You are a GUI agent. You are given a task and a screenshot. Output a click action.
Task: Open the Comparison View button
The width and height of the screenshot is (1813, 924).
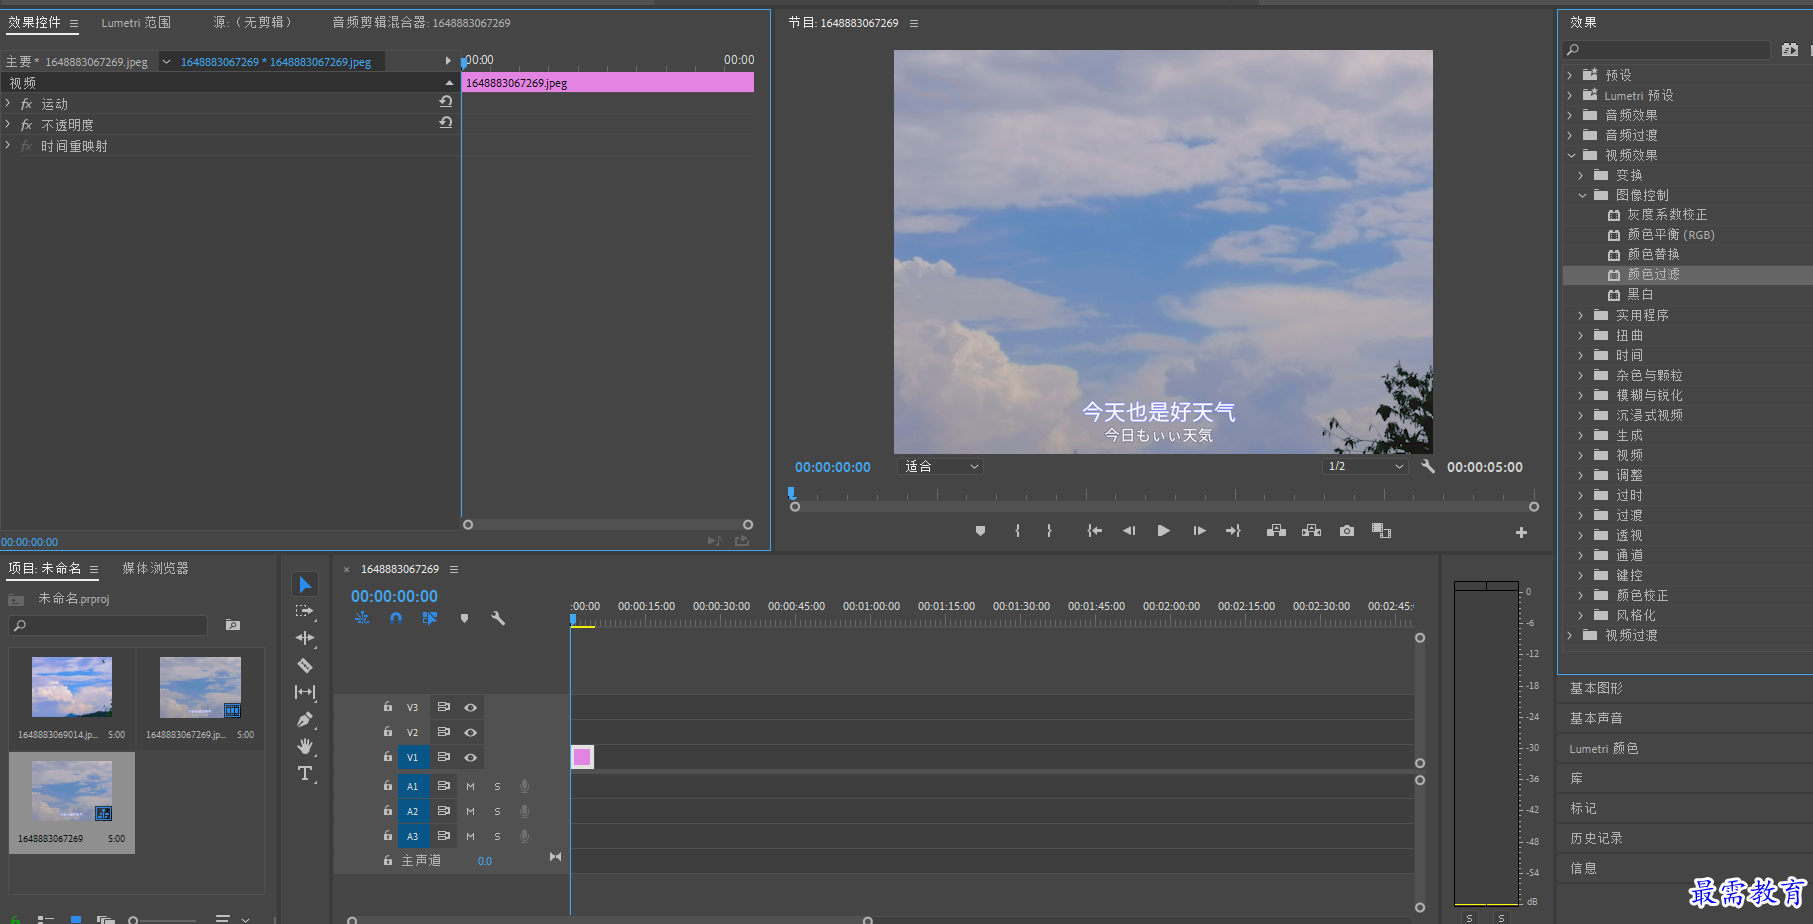click(1381, 531)
